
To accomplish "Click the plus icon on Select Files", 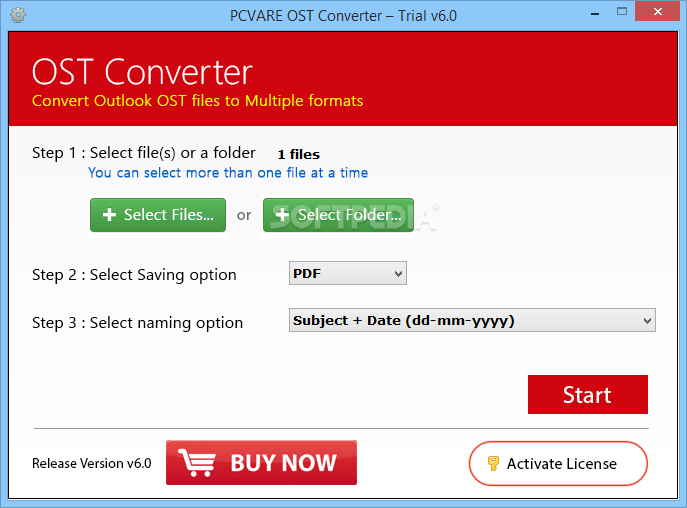I will [x=109, y=215].
